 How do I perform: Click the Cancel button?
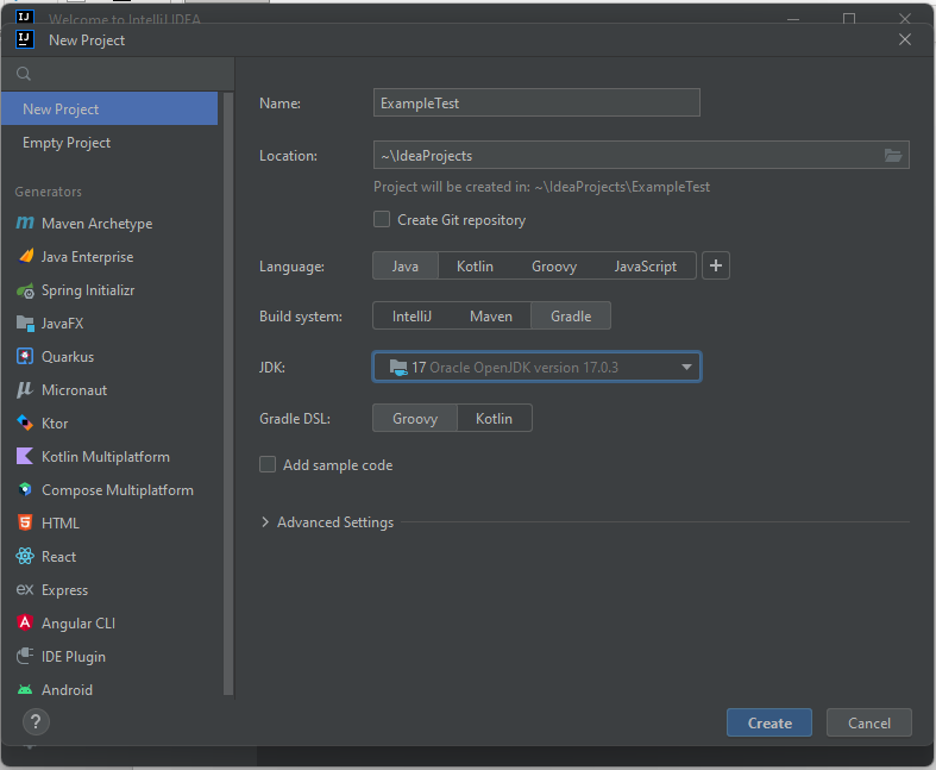(x=869, y=723)
